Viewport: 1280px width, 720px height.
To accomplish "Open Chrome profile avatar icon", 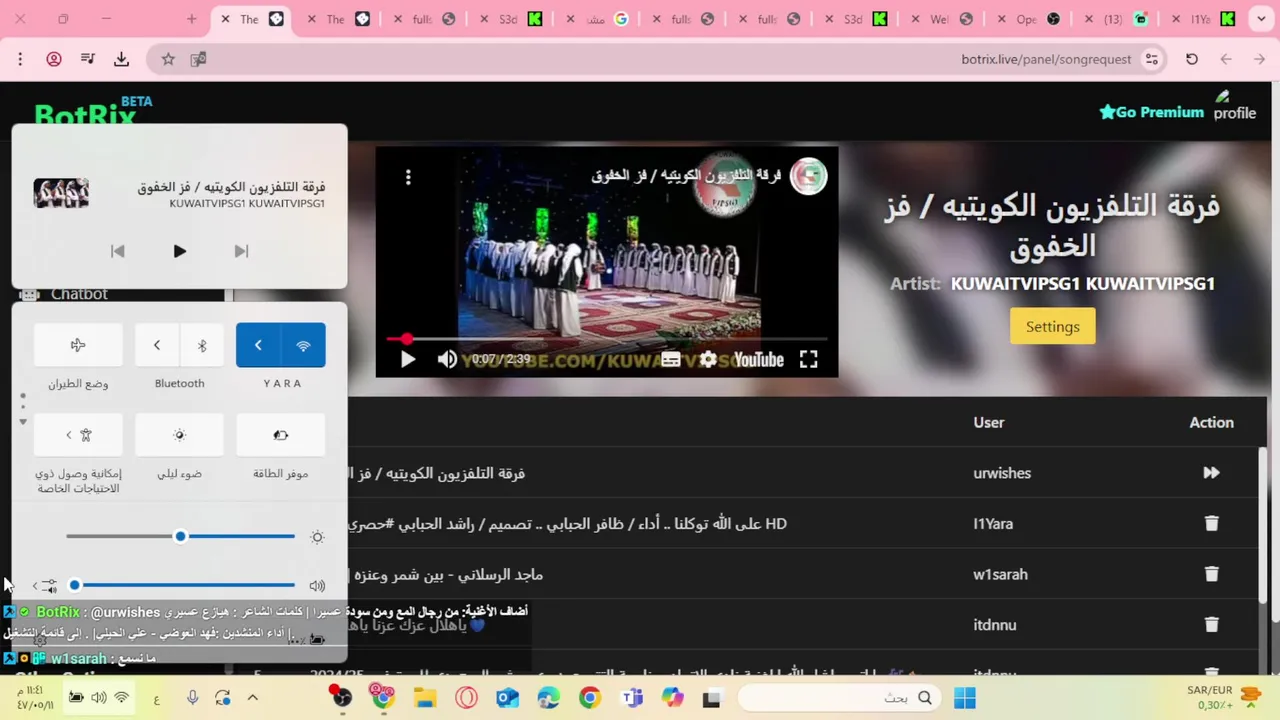I will (x=54, y=59).
